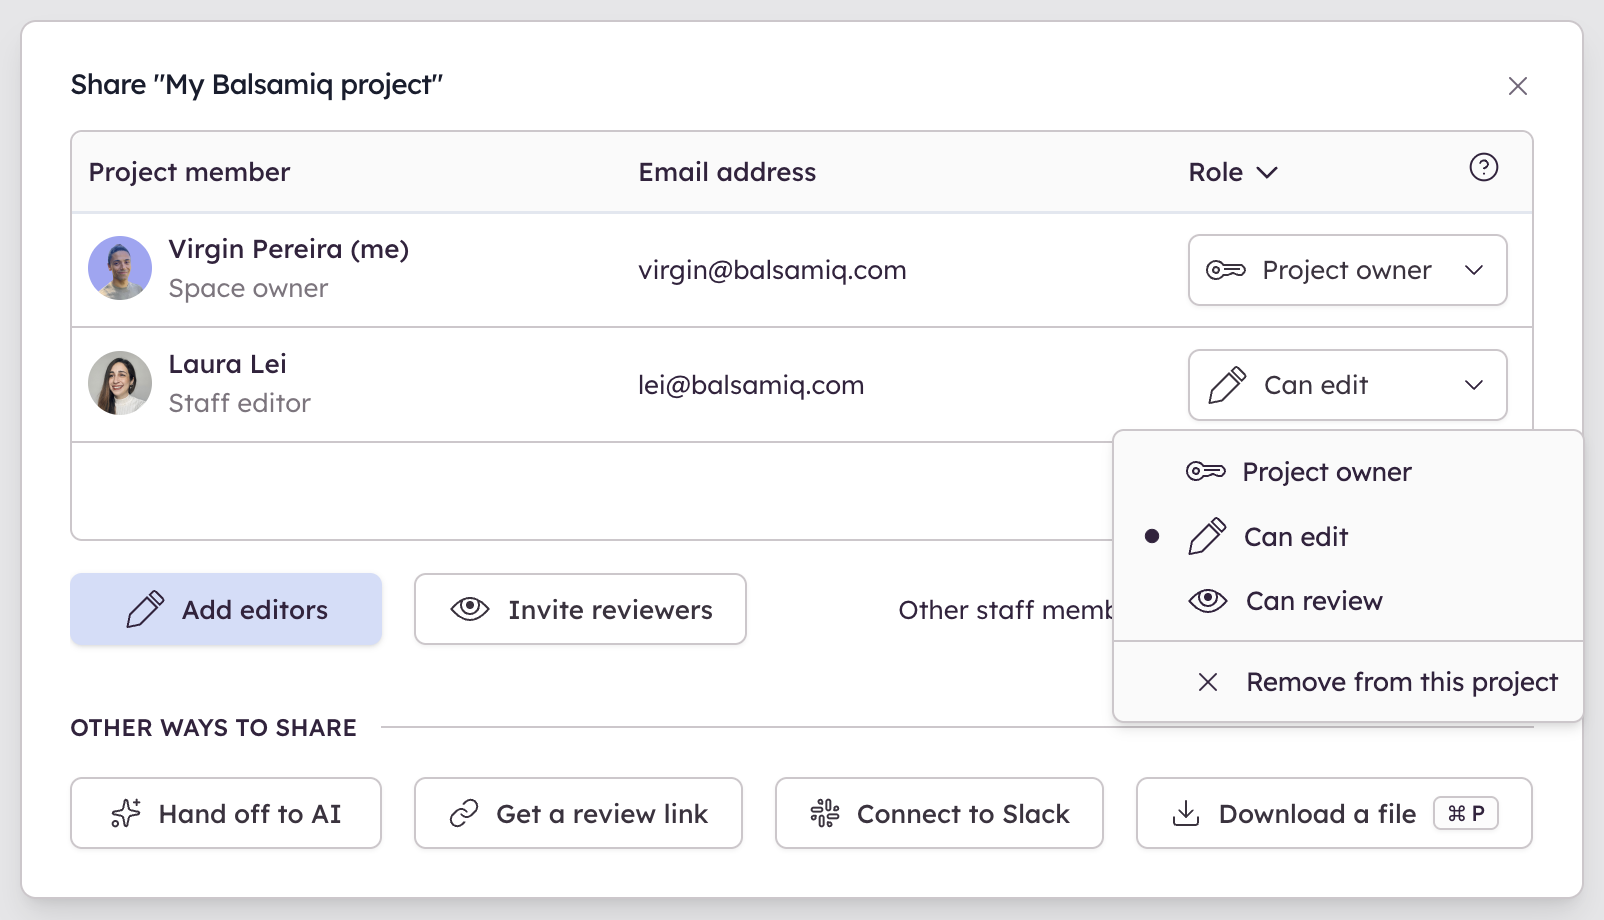Close the Share dialog with the X icon
This screenshot has height=920, width=1604.
(x=1517, y=86)
